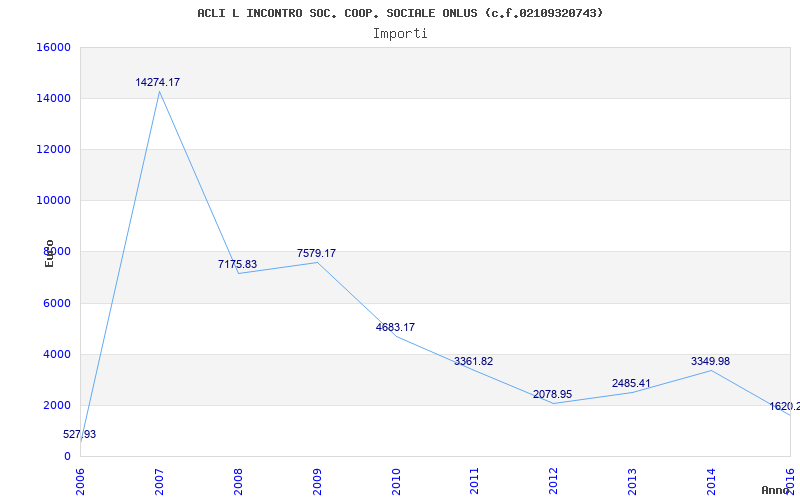This screenshot has width=800, height=500.
Task: Select the 7175.83 value label
Action: 237,264
